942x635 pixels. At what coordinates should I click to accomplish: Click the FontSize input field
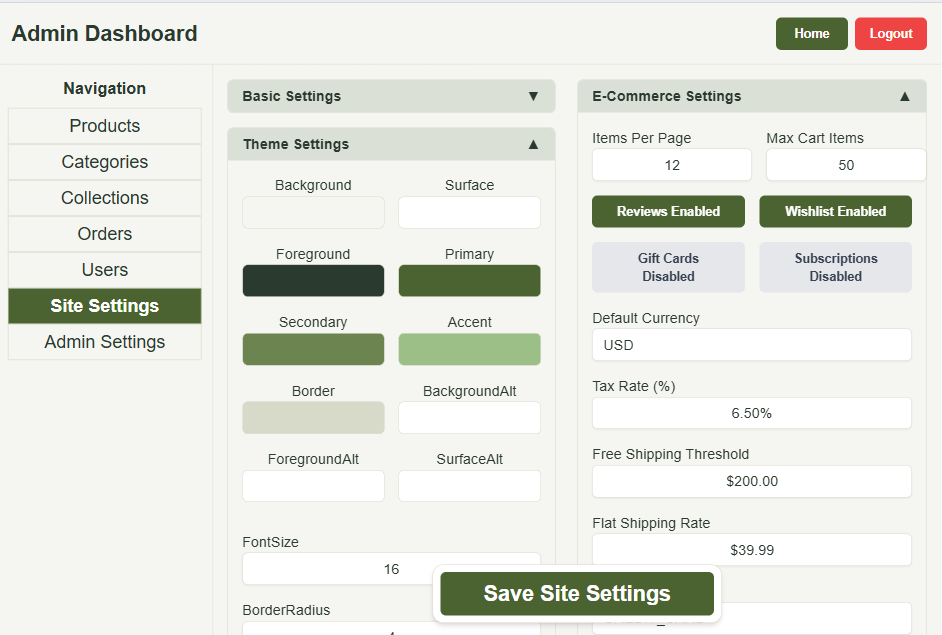coord(391,569)
